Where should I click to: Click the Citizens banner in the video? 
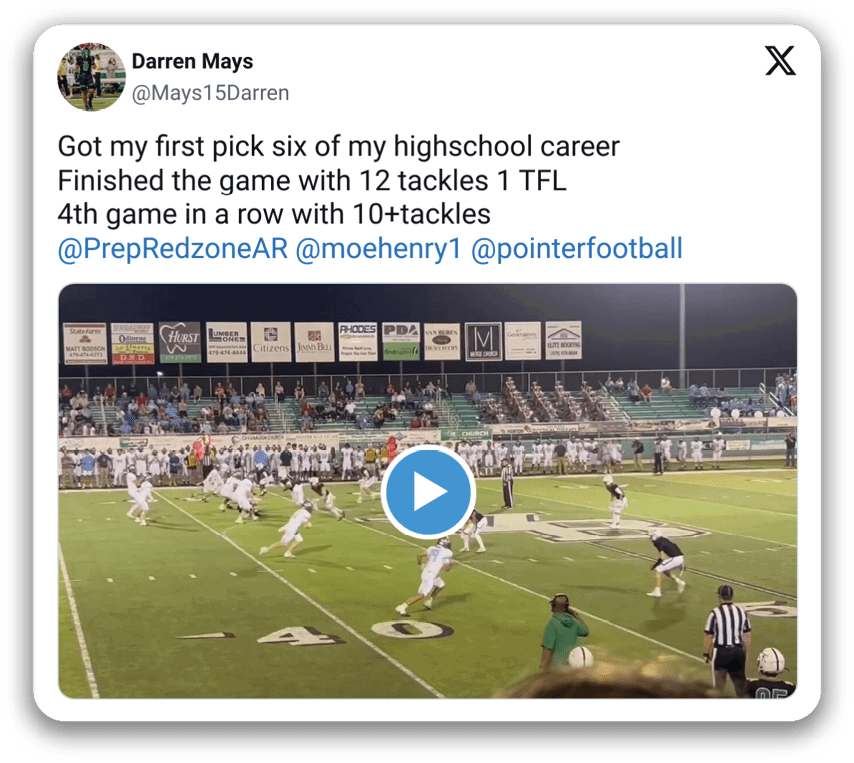tap(271, 342)
